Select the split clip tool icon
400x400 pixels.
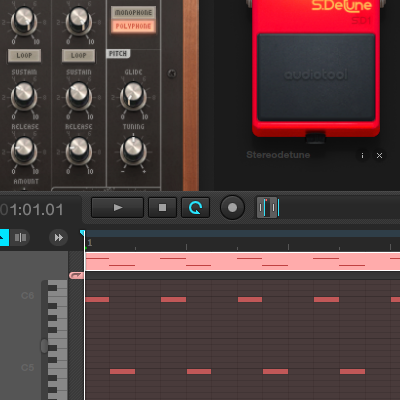[x=20, y=237]
